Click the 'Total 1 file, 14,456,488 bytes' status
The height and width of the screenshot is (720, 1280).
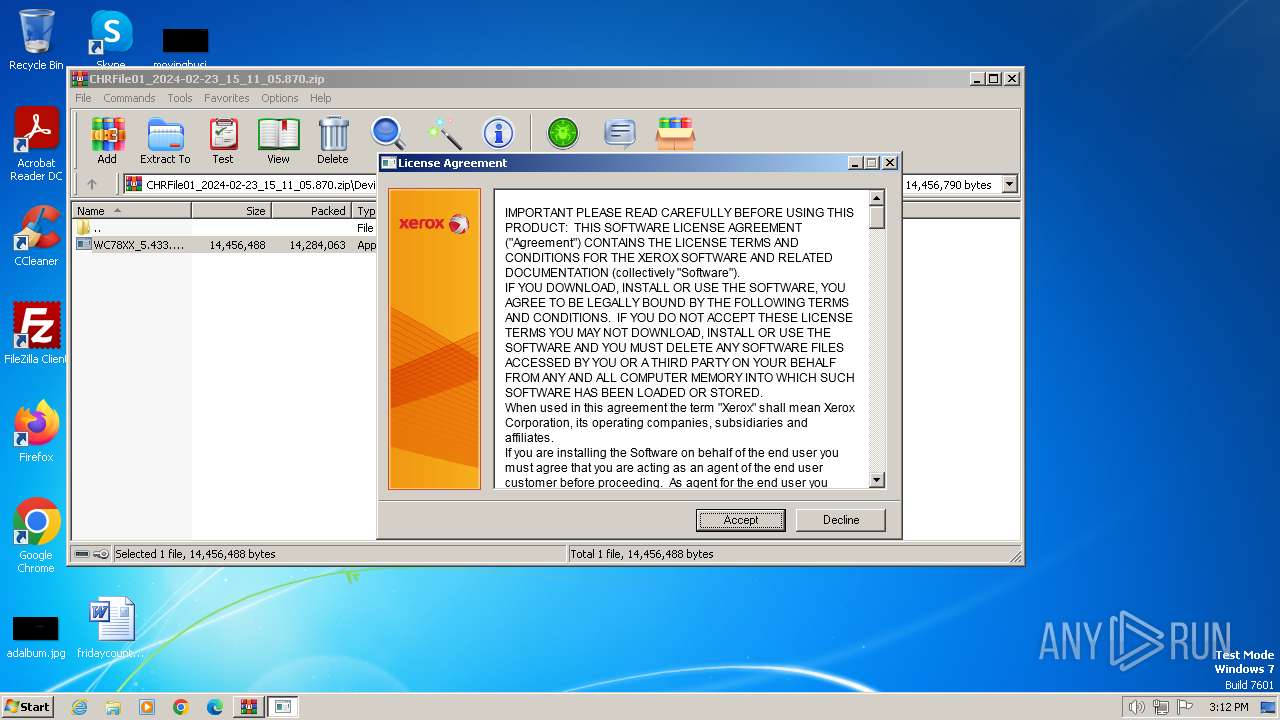pos(641,554)
